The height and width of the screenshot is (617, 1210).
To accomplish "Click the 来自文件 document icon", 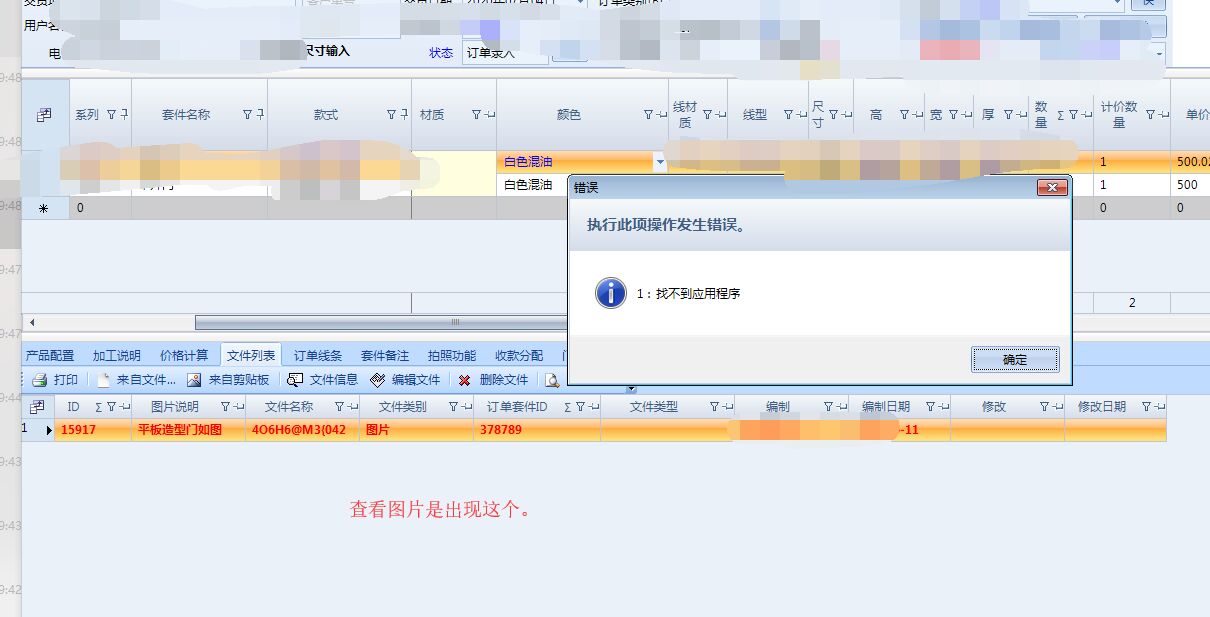I will point(103,380).
